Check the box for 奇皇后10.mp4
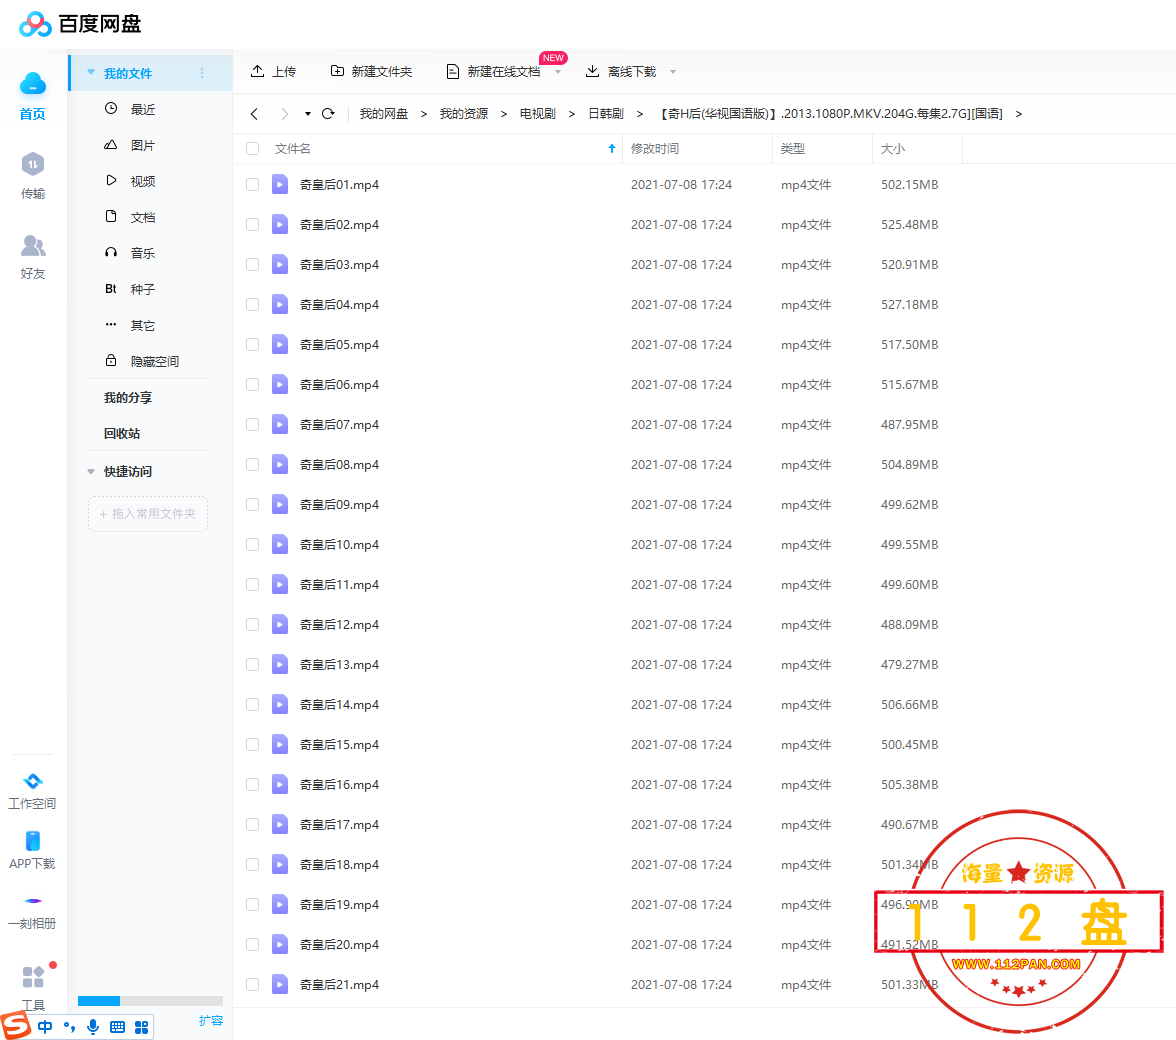This screenshot has height=1040, width=1176. coord(253,544)
